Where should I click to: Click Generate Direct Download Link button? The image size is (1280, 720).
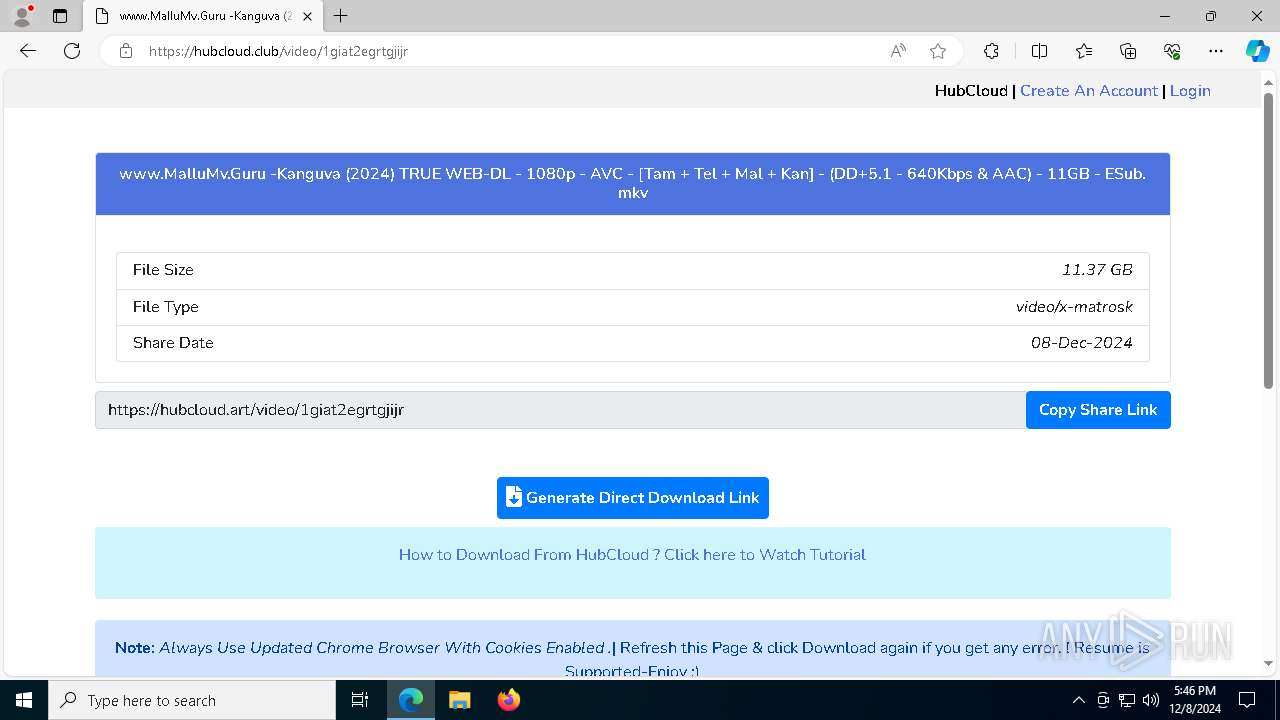[633, 498]
